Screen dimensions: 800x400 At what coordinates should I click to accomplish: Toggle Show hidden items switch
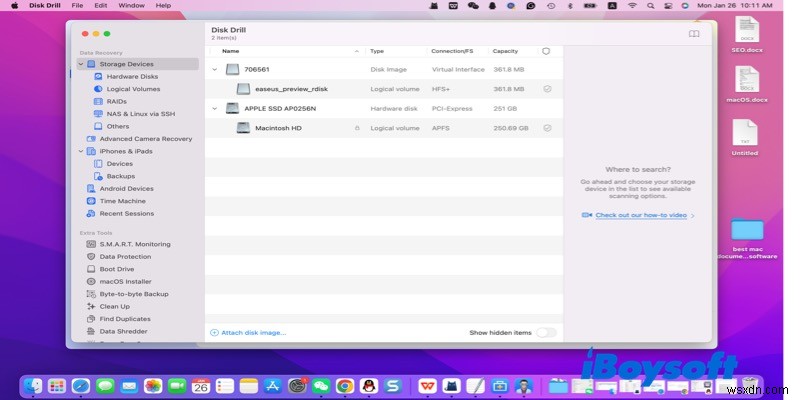(546, 333)
